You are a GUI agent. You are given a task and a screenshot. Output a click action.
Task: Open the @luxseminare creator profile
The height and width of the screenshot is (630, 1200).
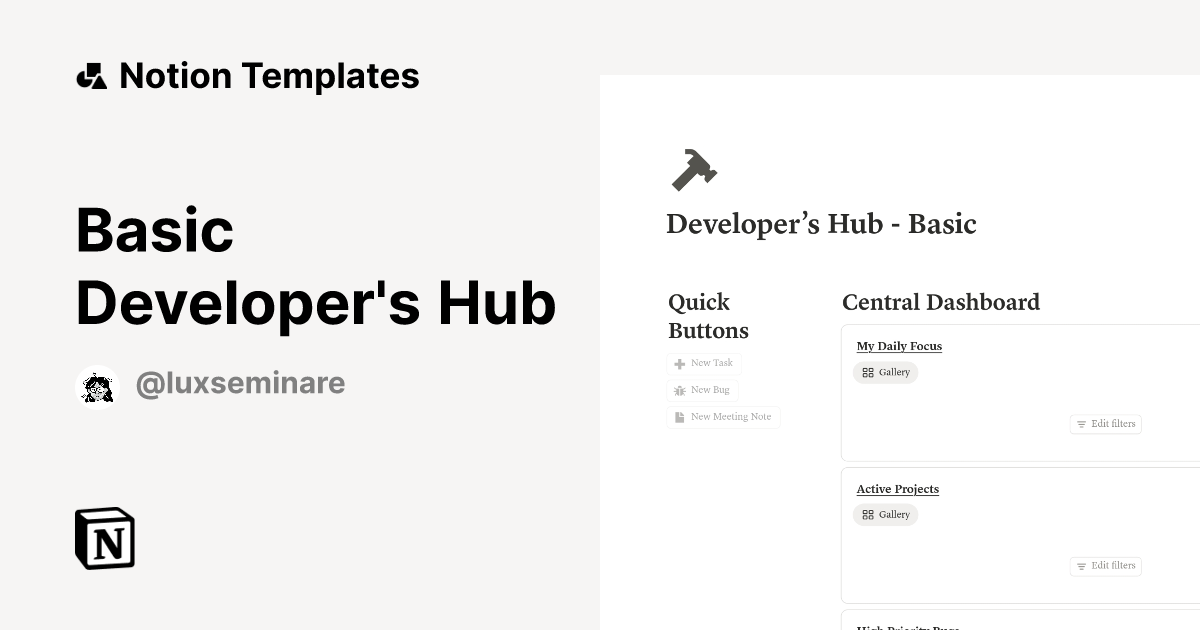(240, 384)
